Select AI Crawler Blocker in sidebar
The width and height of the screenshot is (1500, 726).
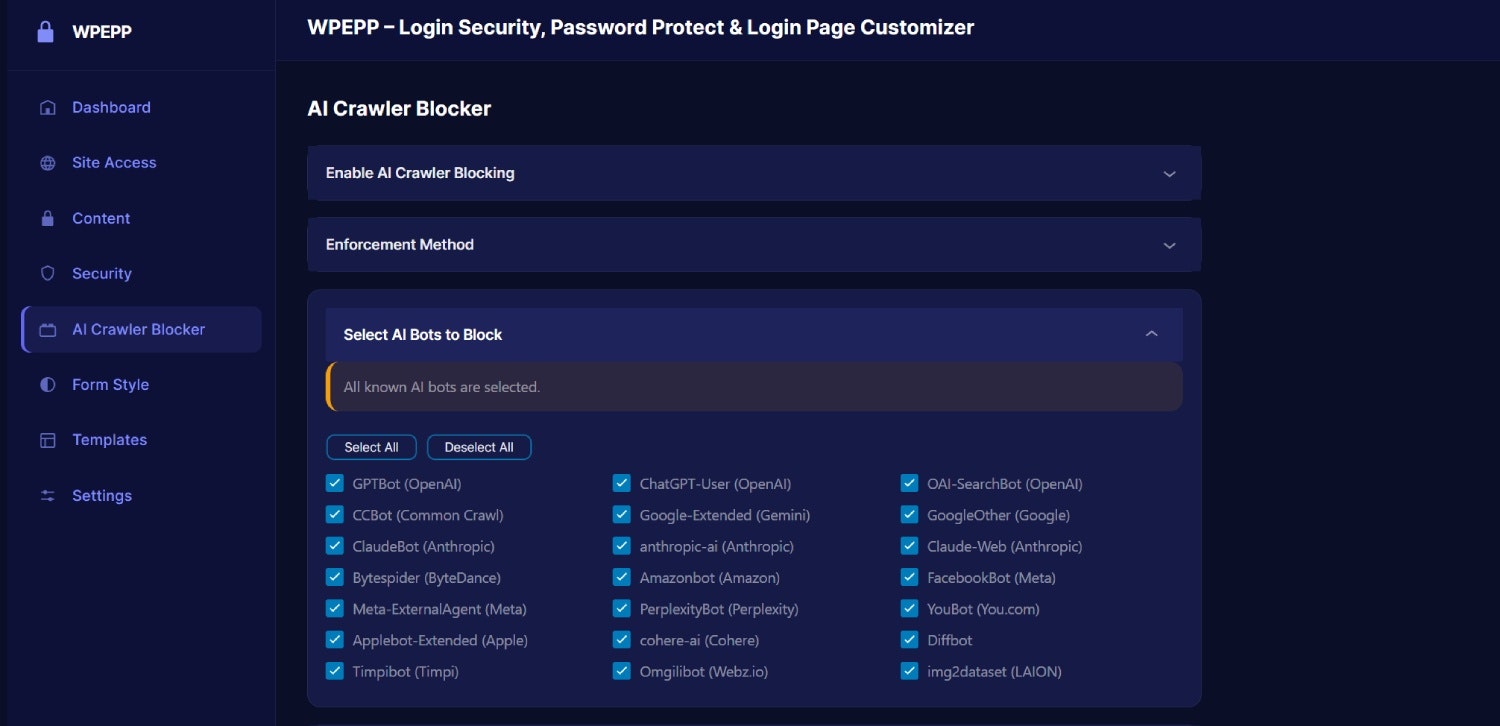coord(141,329)
